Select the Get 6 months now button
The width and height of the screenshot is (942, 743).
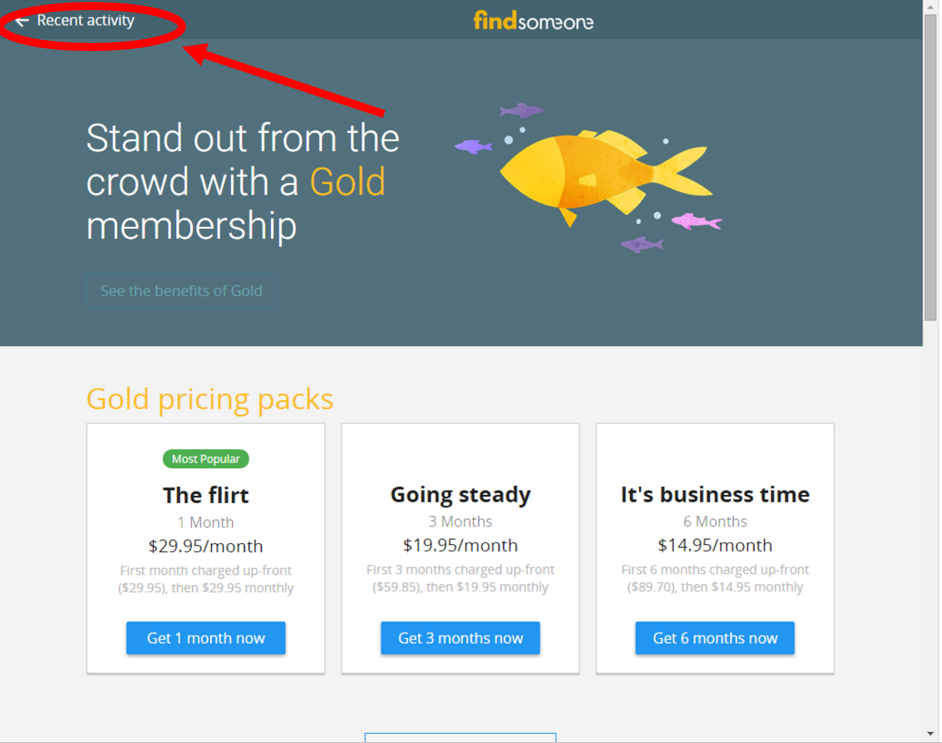pyautogui.click(x=715, y=638)
